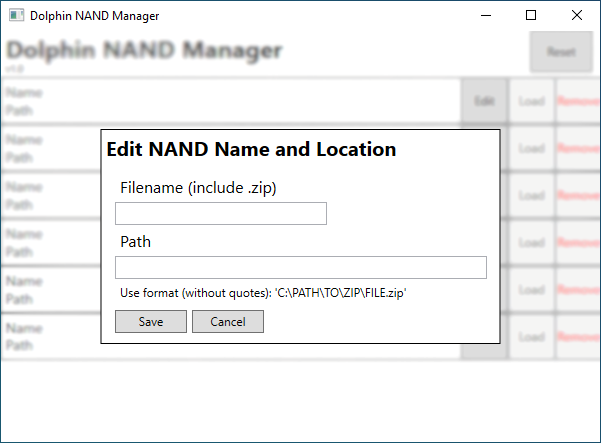Click the Filename input field
Screen dimensions: 601x443
coord(221,213)
